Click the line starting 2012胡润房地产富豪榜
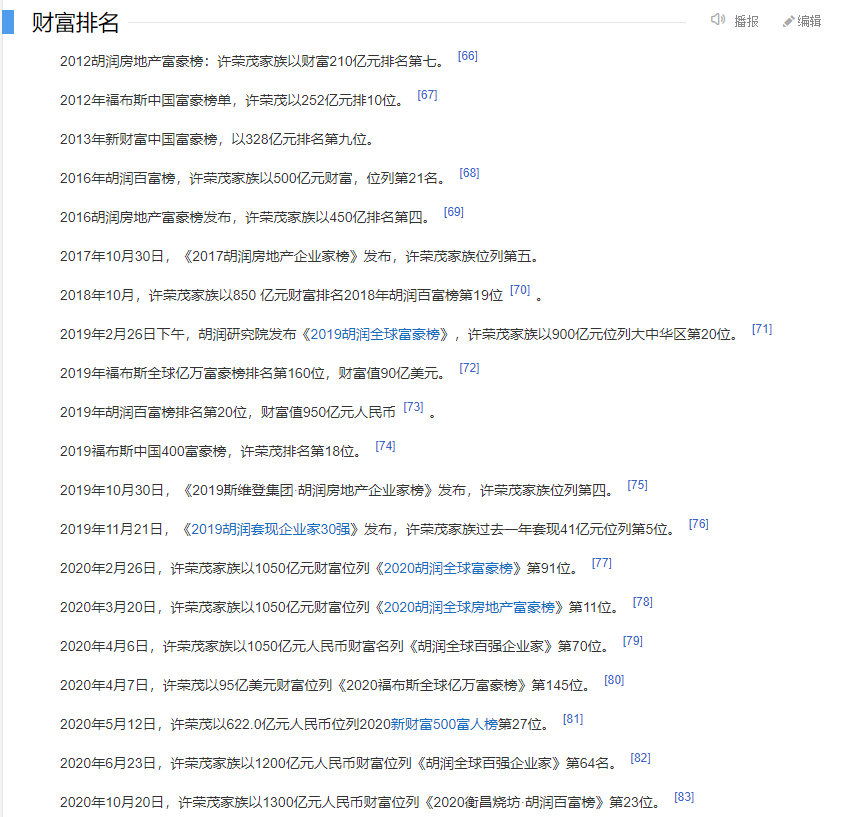Viewport: 851px width, 817px height. pos(252,61)
